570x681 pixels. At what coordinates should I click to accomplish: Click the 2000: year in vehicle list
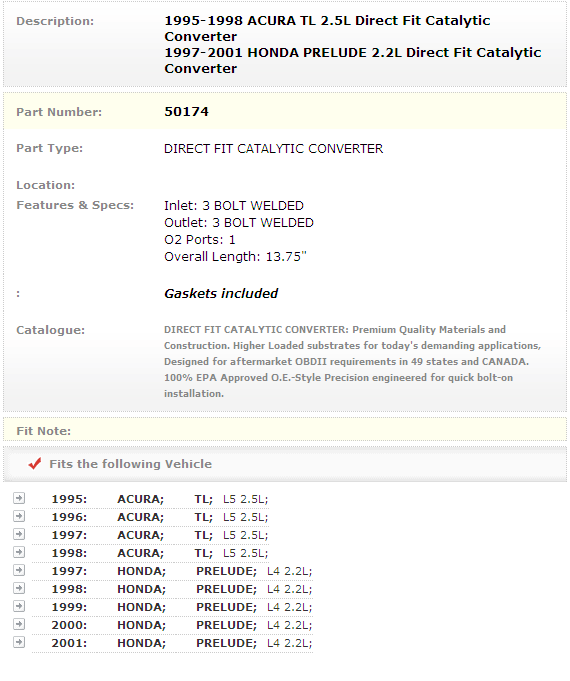click(69, 625)
